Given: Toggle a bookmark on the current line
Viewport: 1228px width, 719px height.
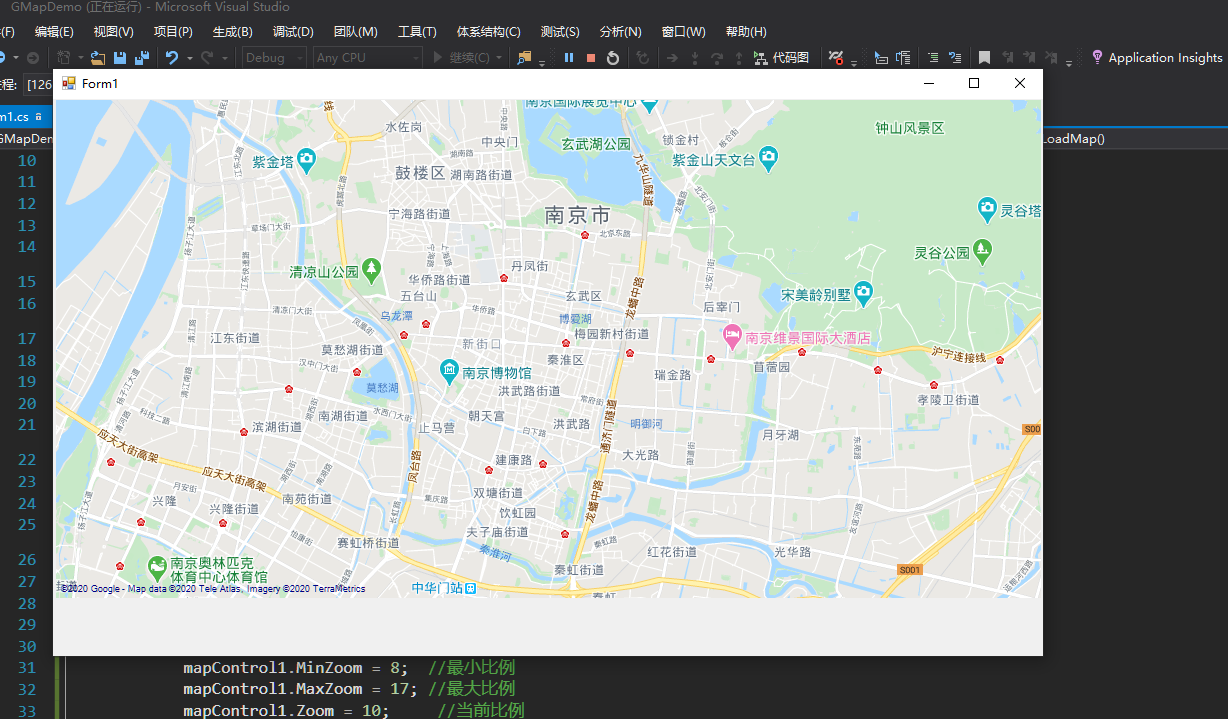Looking at the screenshot, I should coord(984,57).
